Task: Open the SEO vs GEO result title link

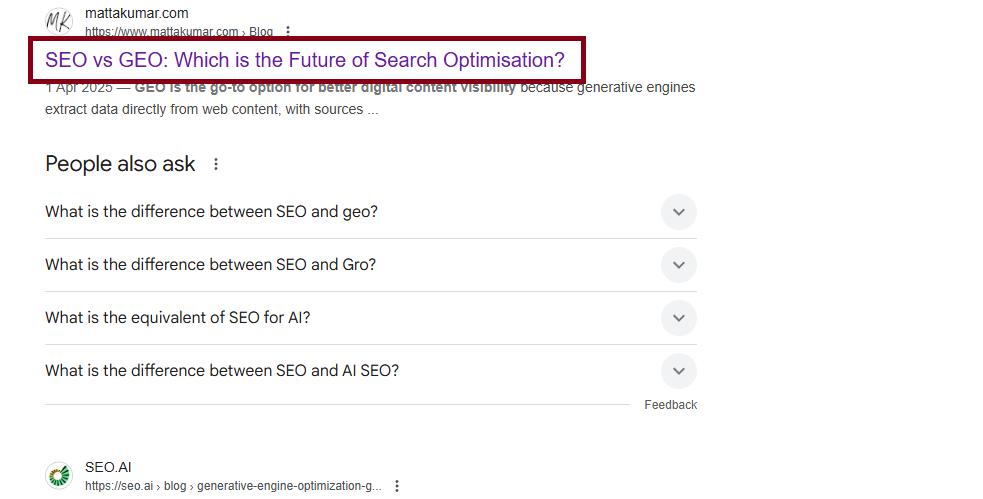Action: point(305,60)
